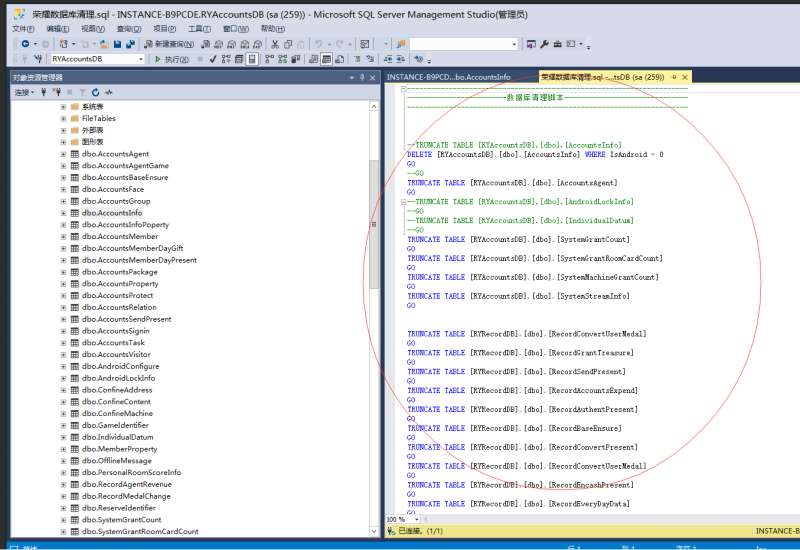Open the 连接 (Connect) dropdown in Object Explorer

tap(24, 92)
